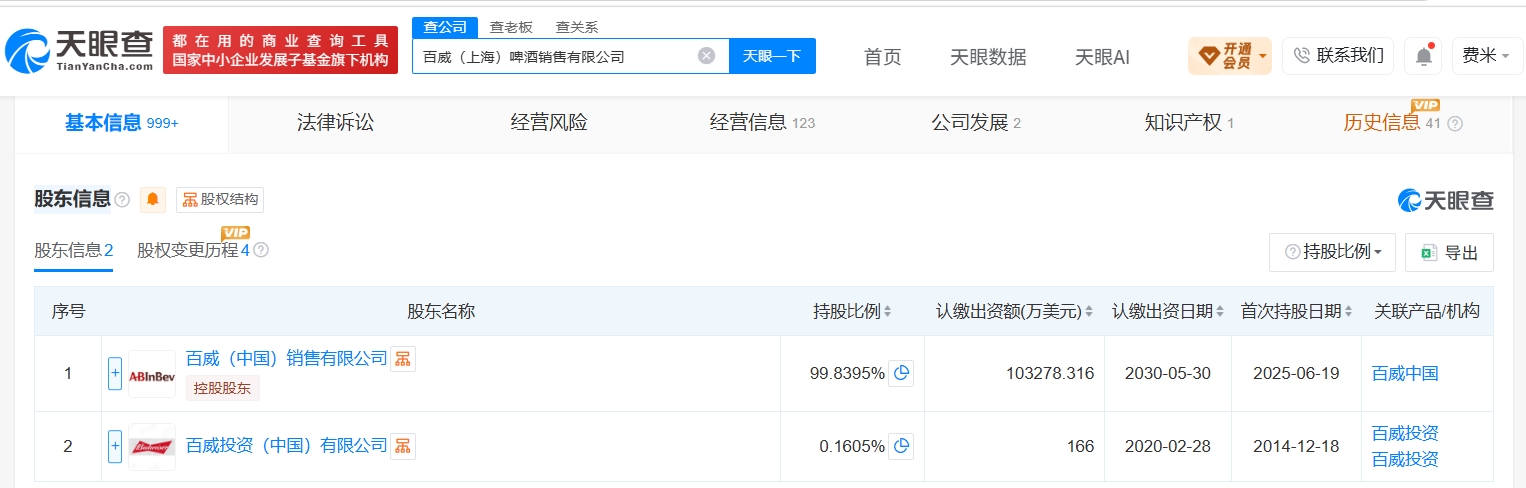Open the 法律诉讼 tab
This screenshot has width=1526, height=488.
click(335, 123)
